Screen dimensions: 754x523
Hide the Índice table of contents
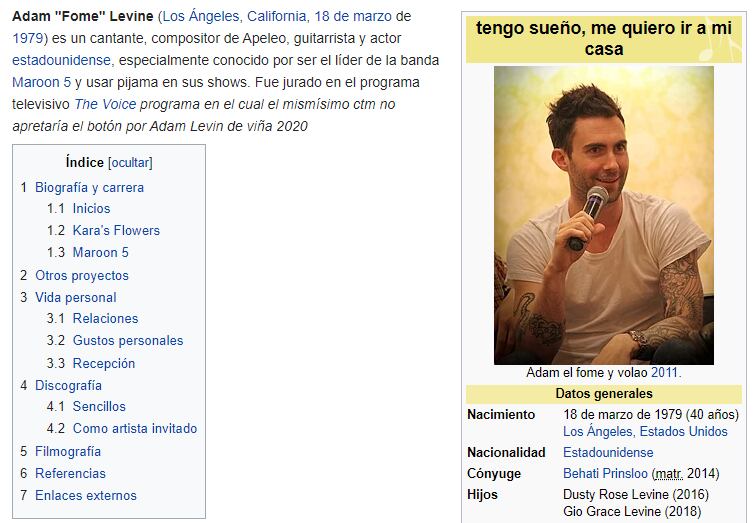130,163
